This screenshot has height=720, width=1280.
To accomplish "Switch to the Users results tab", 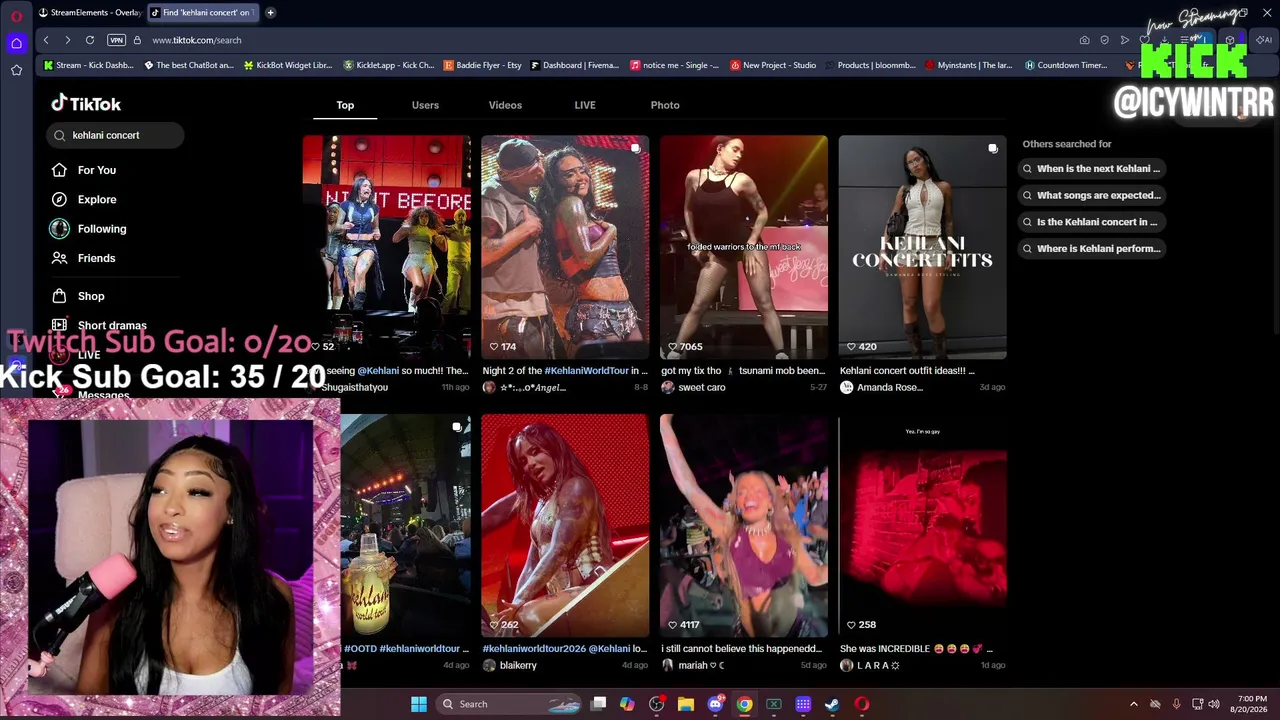I will [425, 105].
